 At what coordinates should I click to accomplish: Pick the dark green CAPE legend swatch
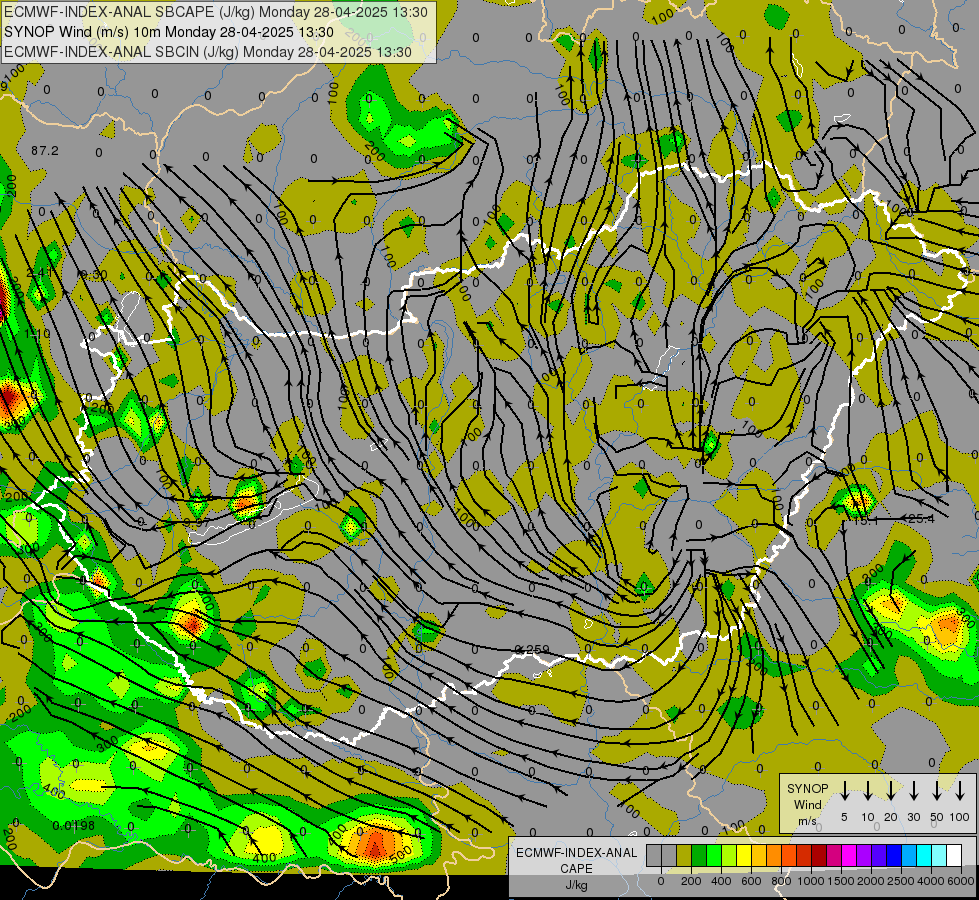[x=699, y=855]
